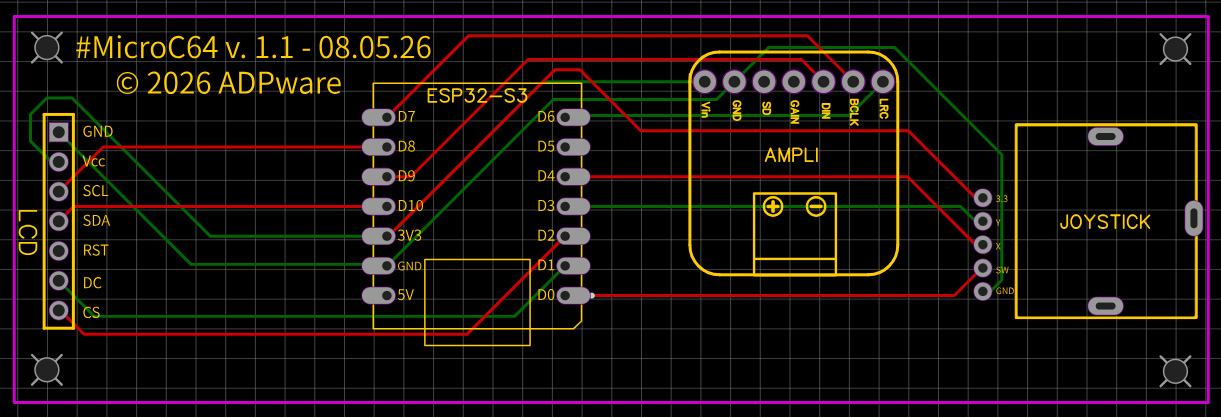
Task: Select the bottom joystick mounting slot
Action: (1105, 306)
